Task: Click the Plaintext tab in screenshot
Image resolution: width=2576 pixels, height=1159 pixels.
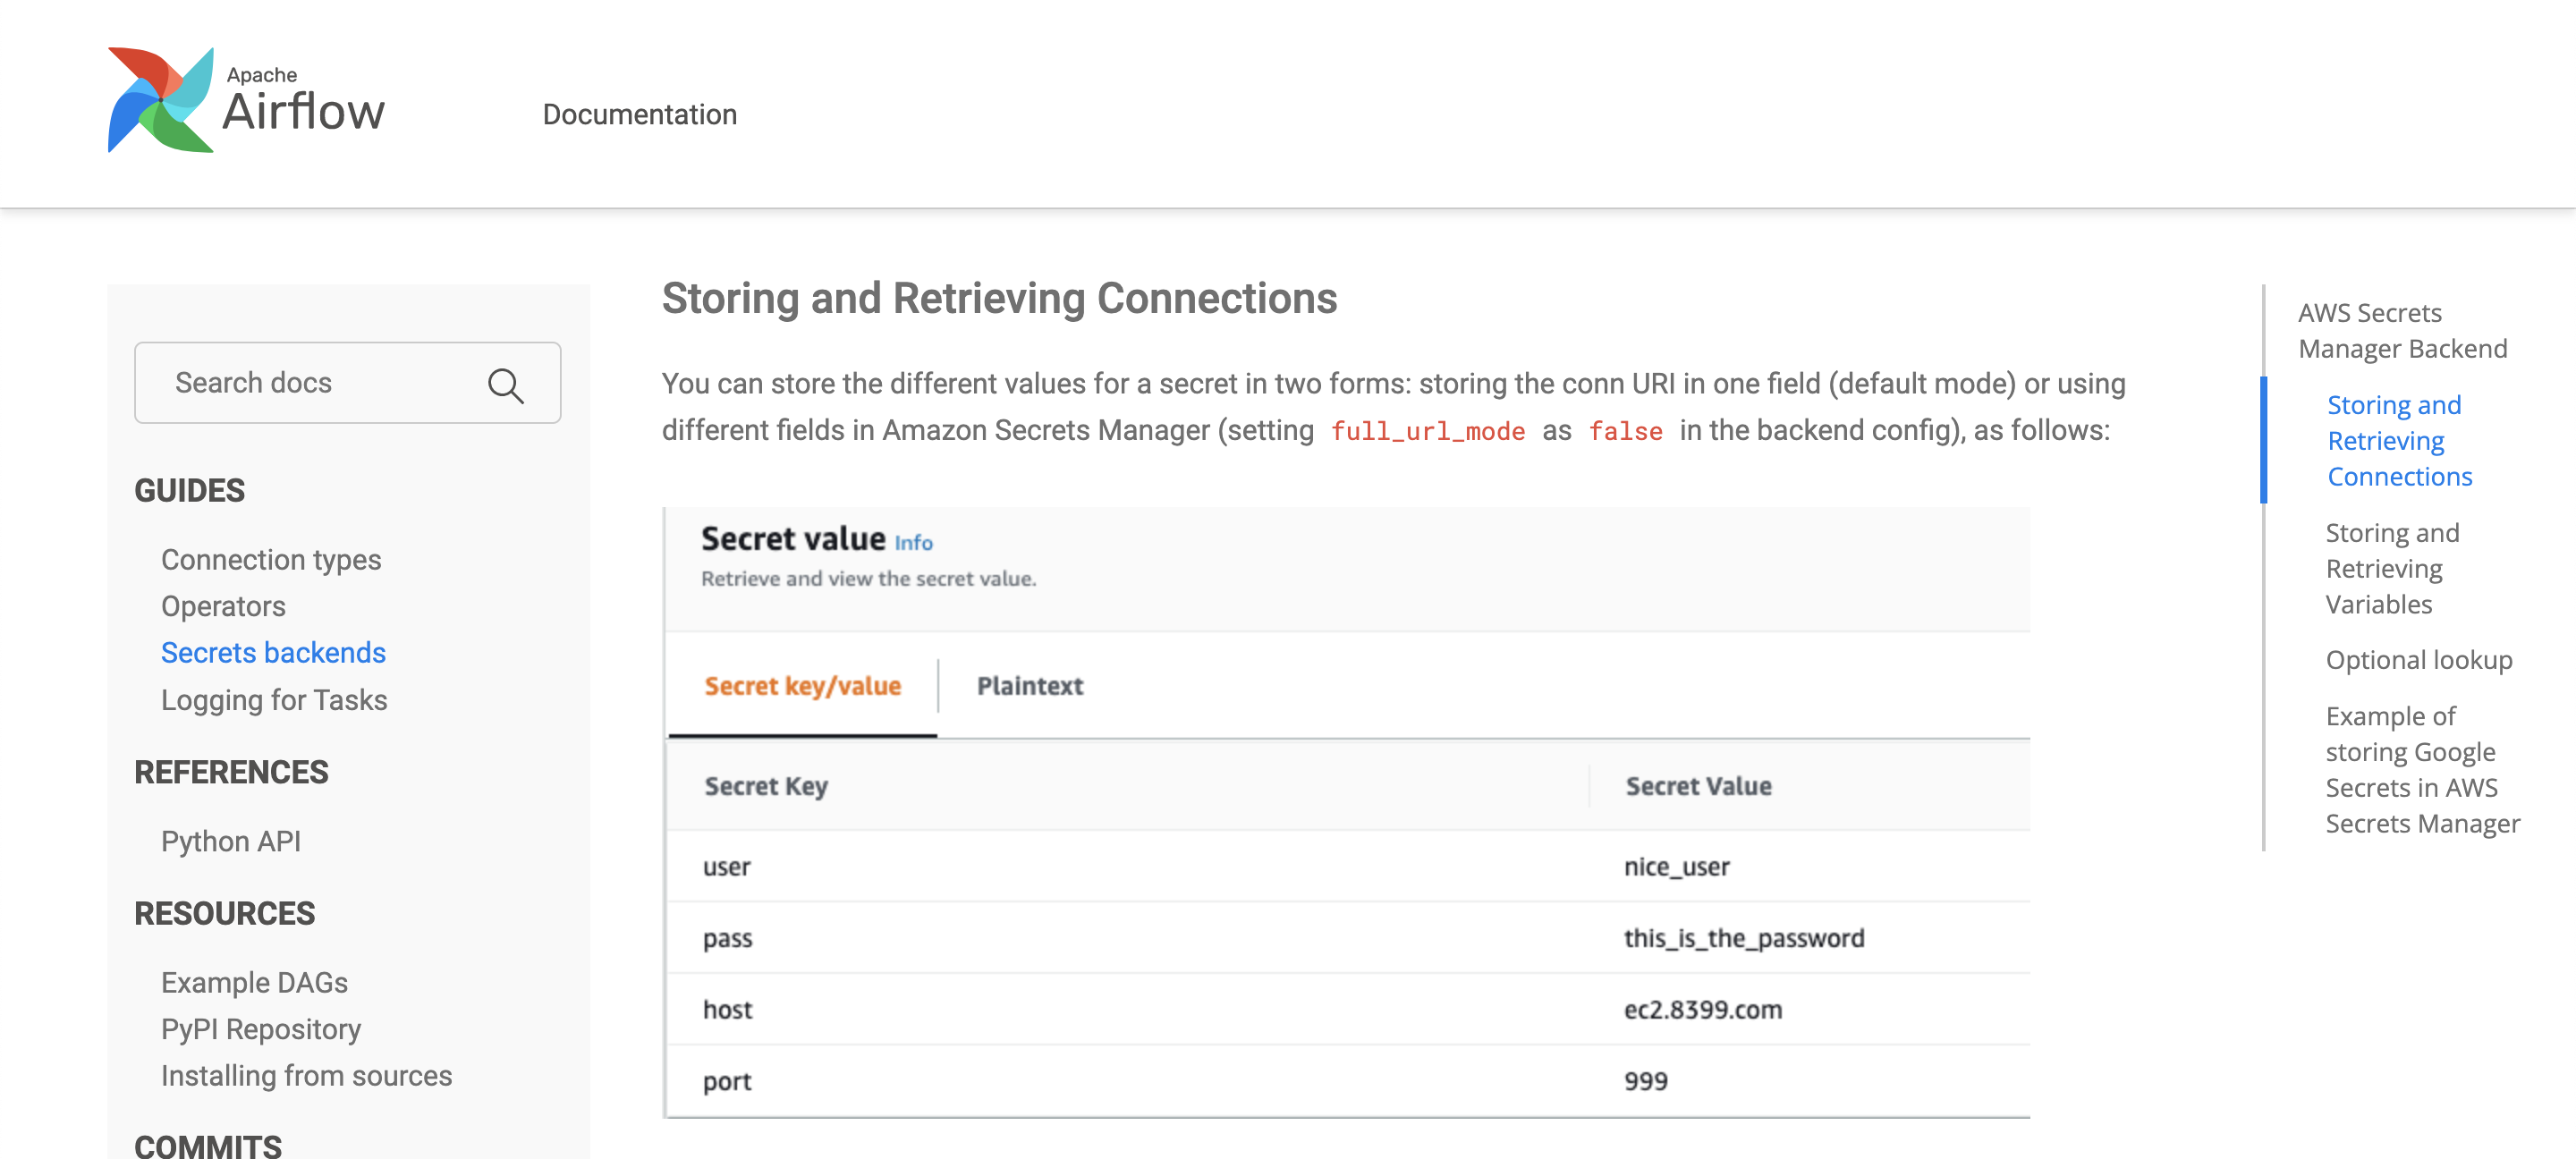Action: click(x=1029, y=686)
